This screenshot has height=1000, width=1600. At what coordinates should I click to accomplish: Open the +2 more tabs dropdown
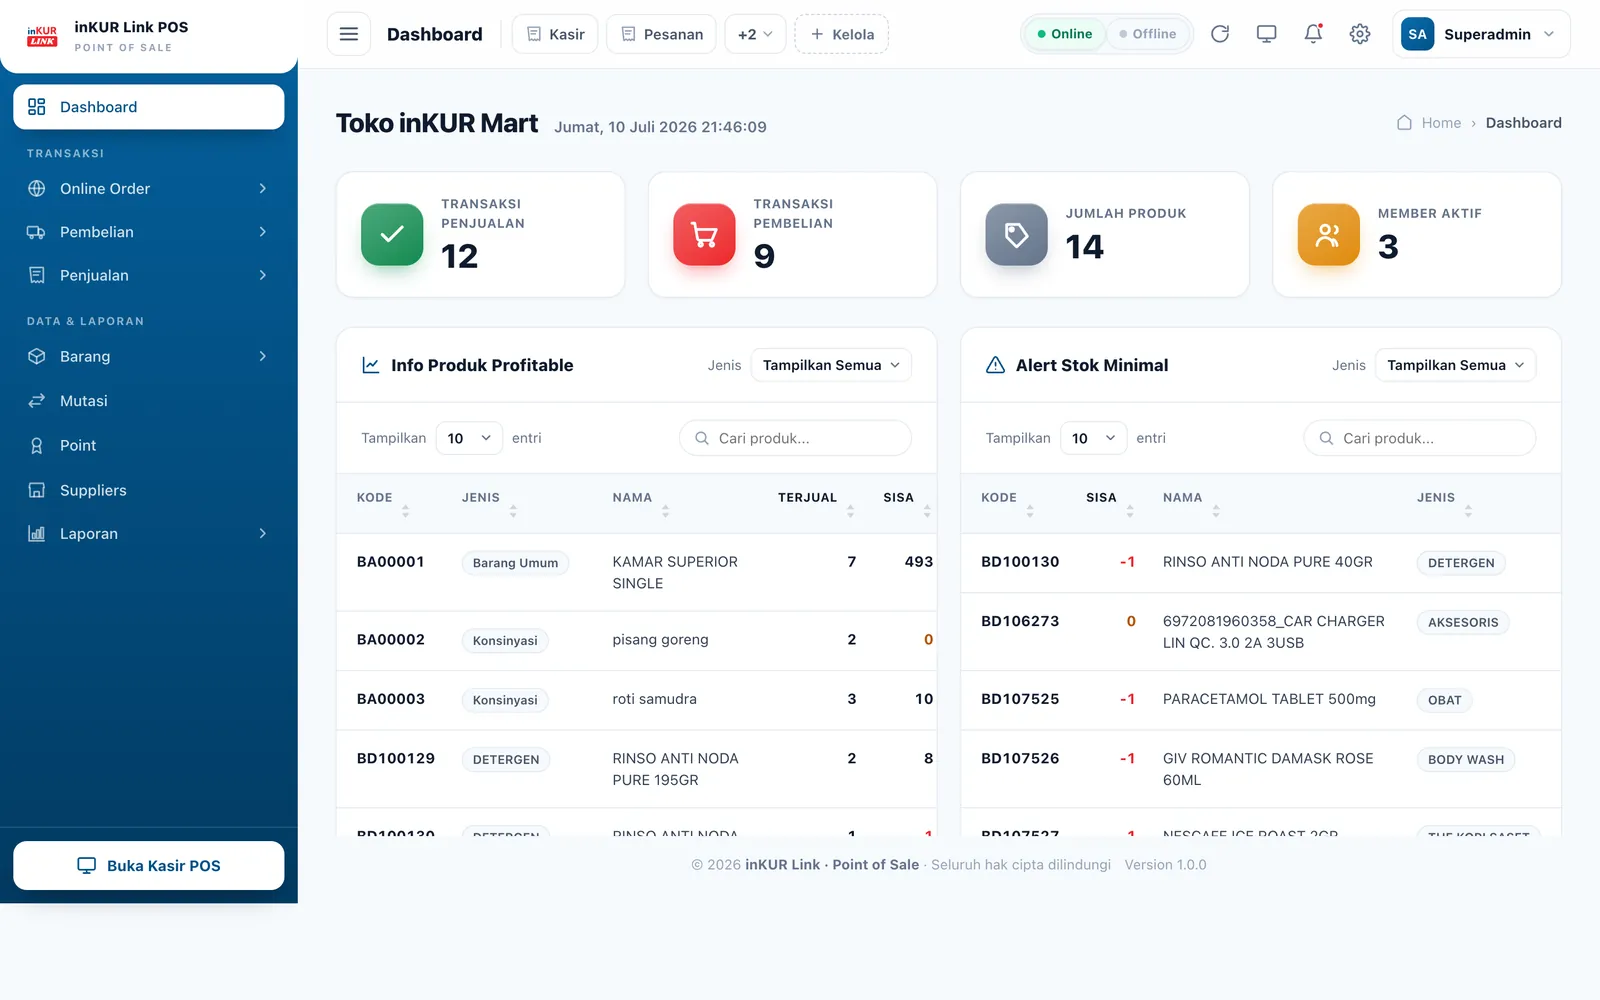tap(755, 34)
